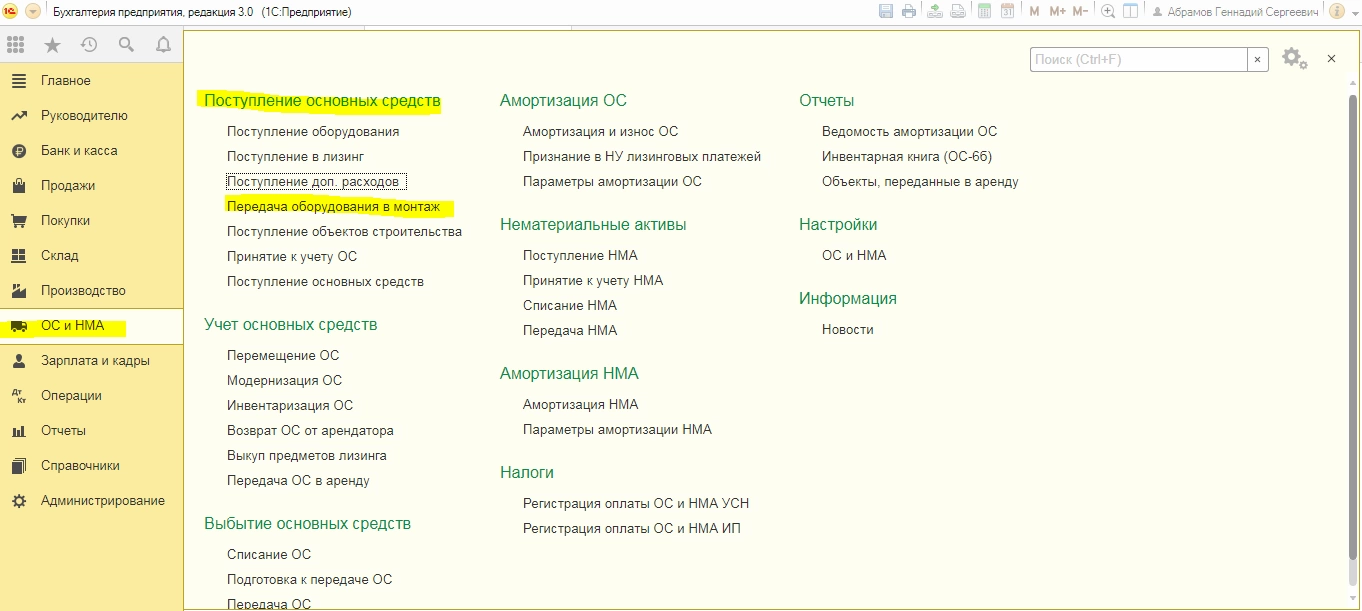Click the information 'i' icon
Image resolution: width=1362 pixels, height=611 pixels.
point(1336,11)
